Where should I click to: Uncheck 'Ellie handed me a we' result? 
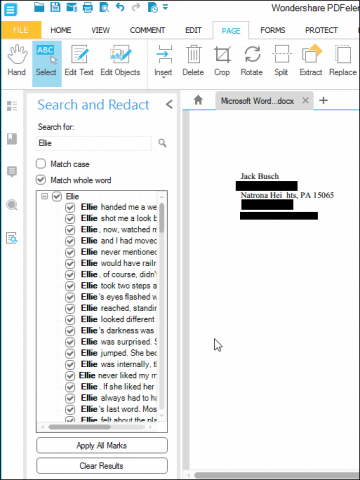(70, 207)
